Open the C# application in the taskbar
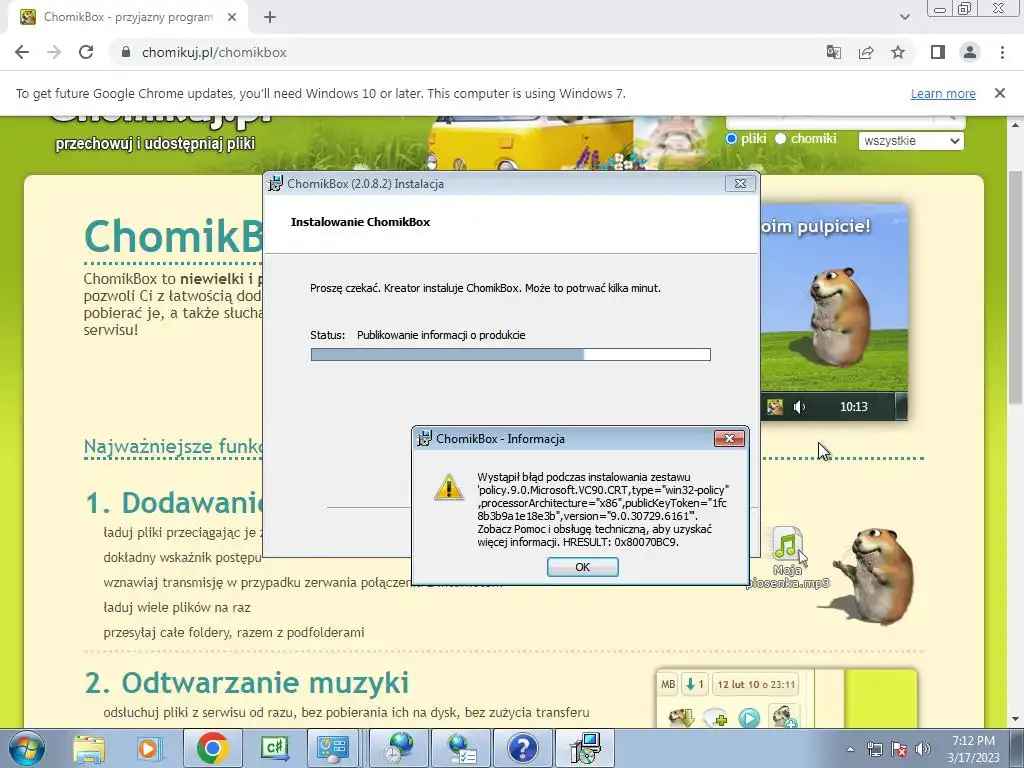 tap(275, 748)
